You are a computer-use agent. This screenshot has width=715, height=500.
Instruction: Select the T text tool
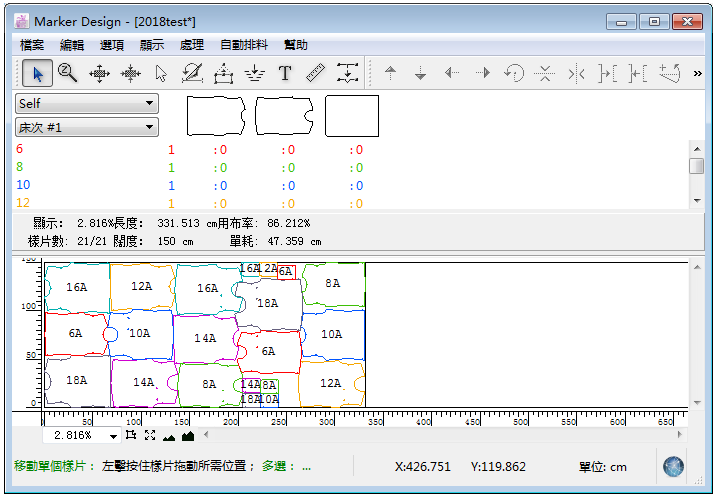tap(285, 73)
